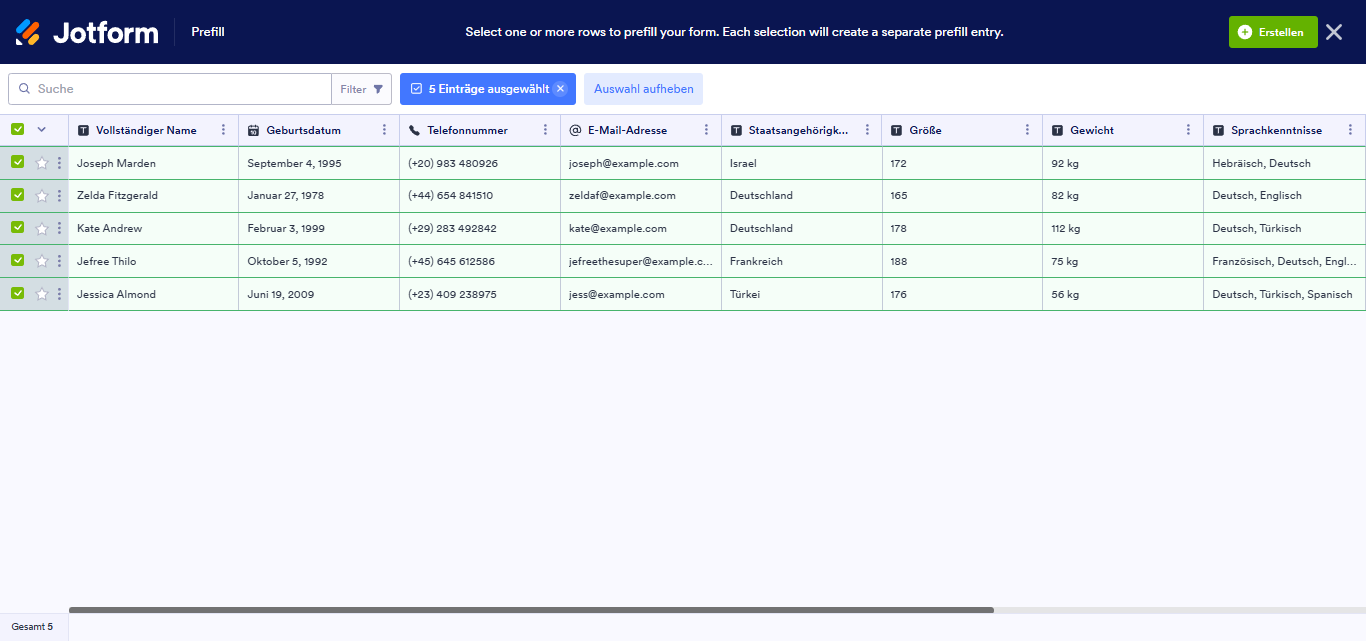Screen dimensions: 1366x641
Task: Click the search magnifier icon
Action: click(24, 89)
